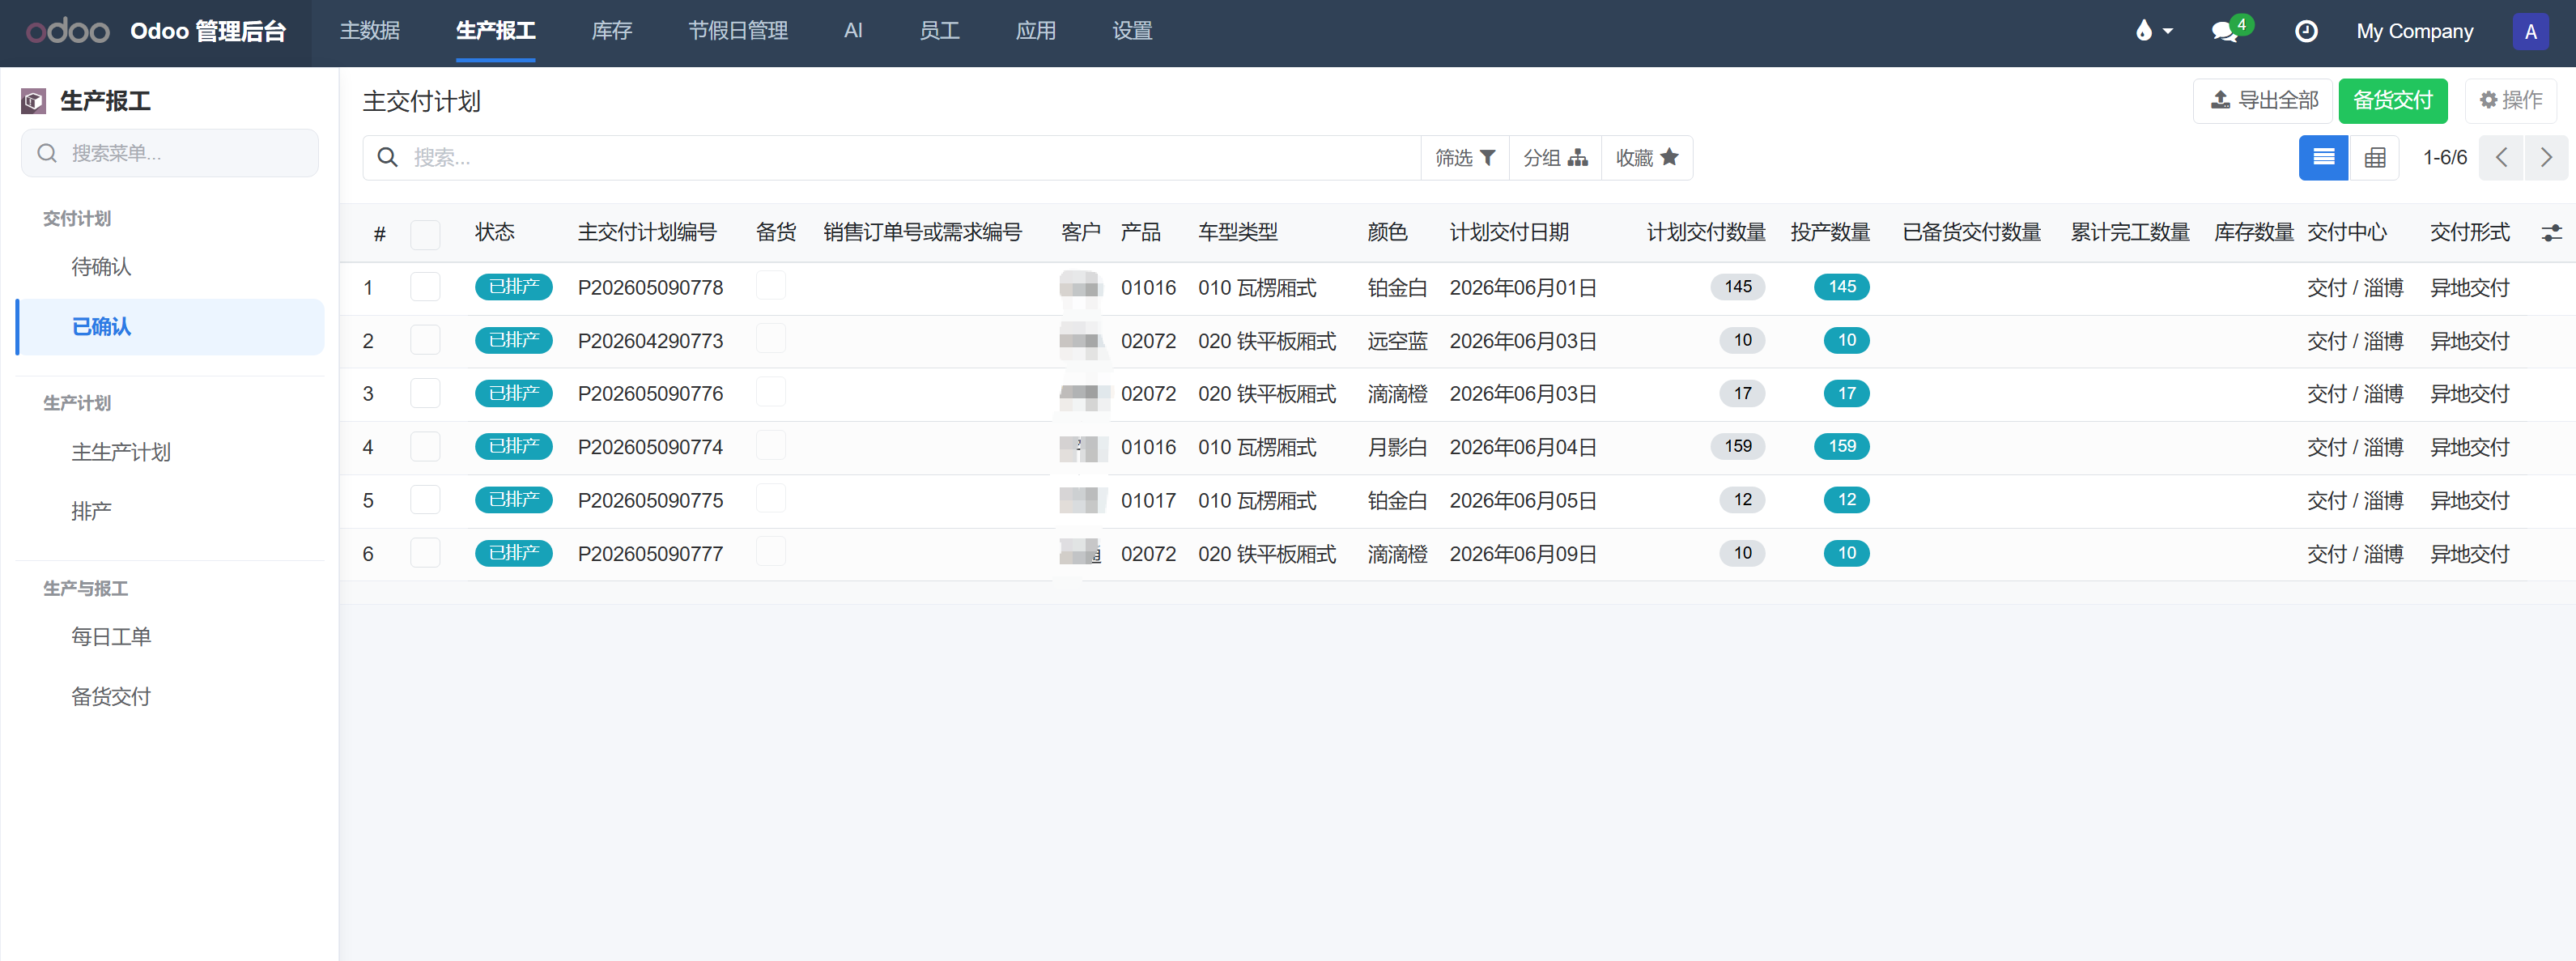Open the 库存 top menu

pos(612,31)
